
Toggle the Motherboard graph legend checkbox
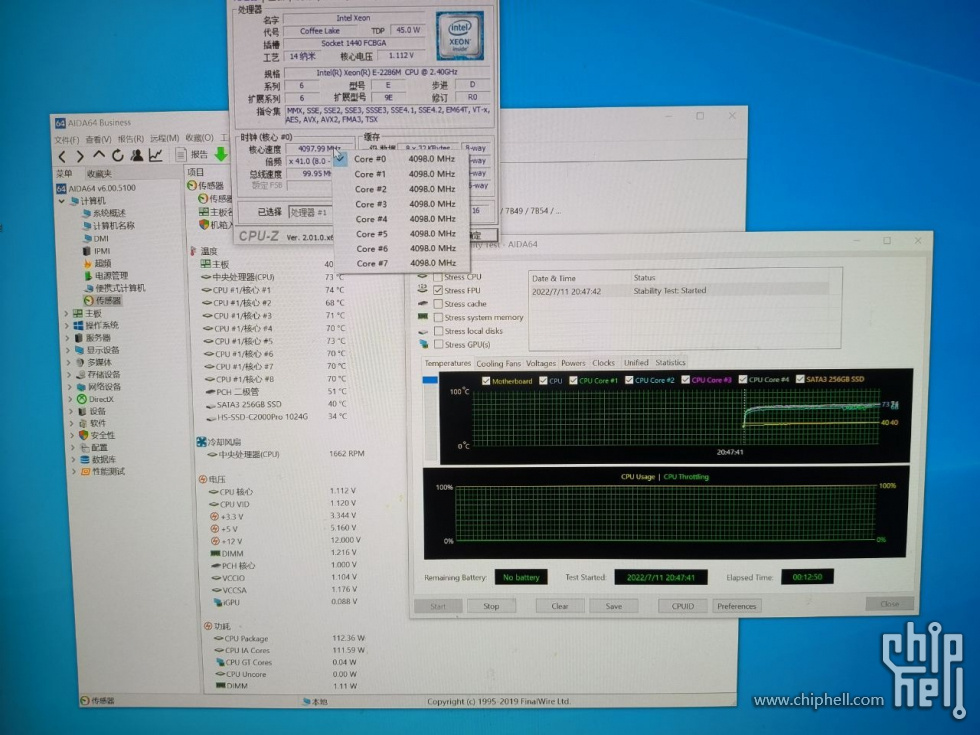486,381
